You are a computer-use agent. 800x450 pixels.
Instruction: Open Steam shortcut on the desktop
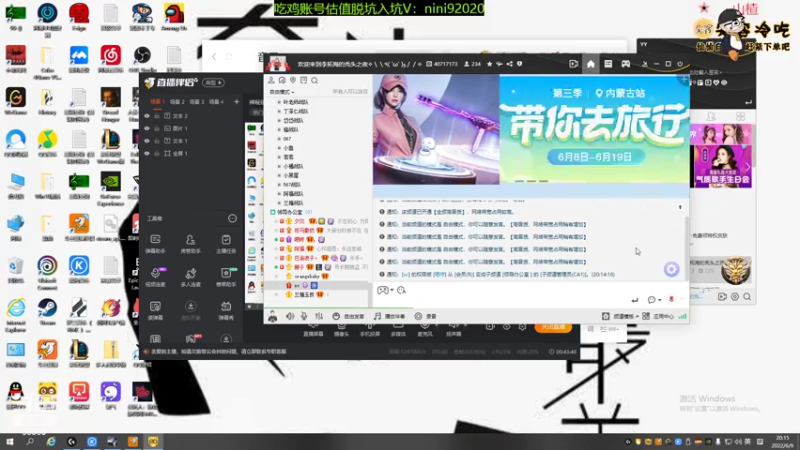point(47,312)
